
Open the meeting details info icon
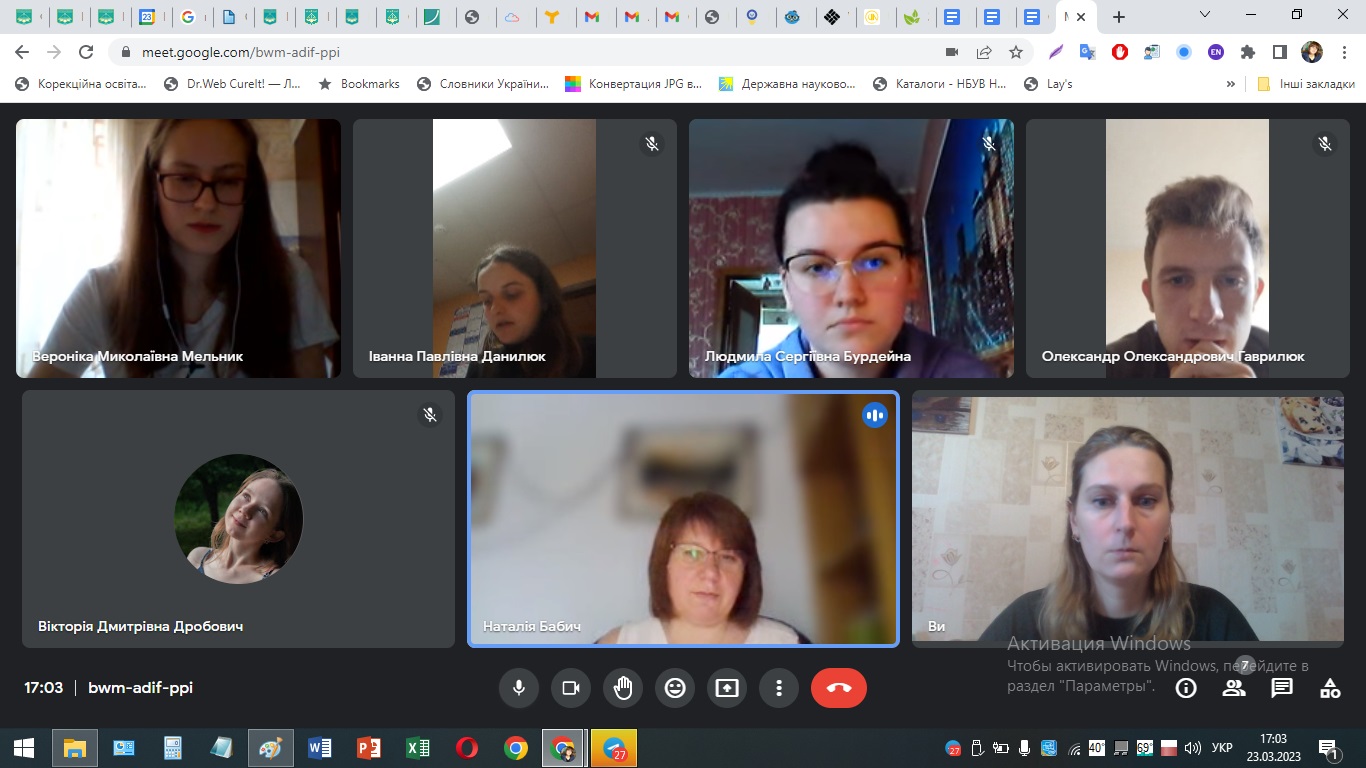[x=1186, y=688]
